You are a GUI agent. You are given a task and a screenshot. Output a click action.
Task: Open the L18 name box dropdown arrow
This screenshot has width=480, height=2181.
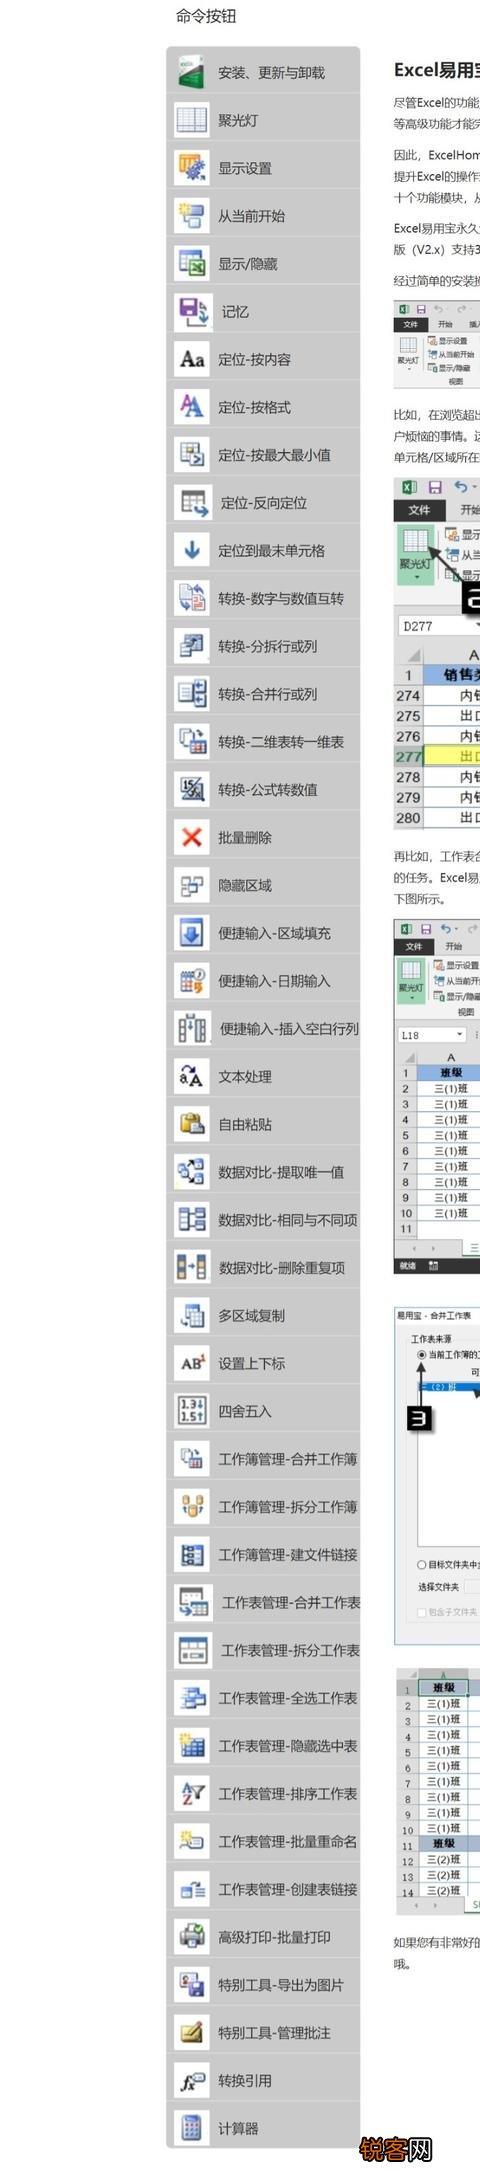(460, 1035)
